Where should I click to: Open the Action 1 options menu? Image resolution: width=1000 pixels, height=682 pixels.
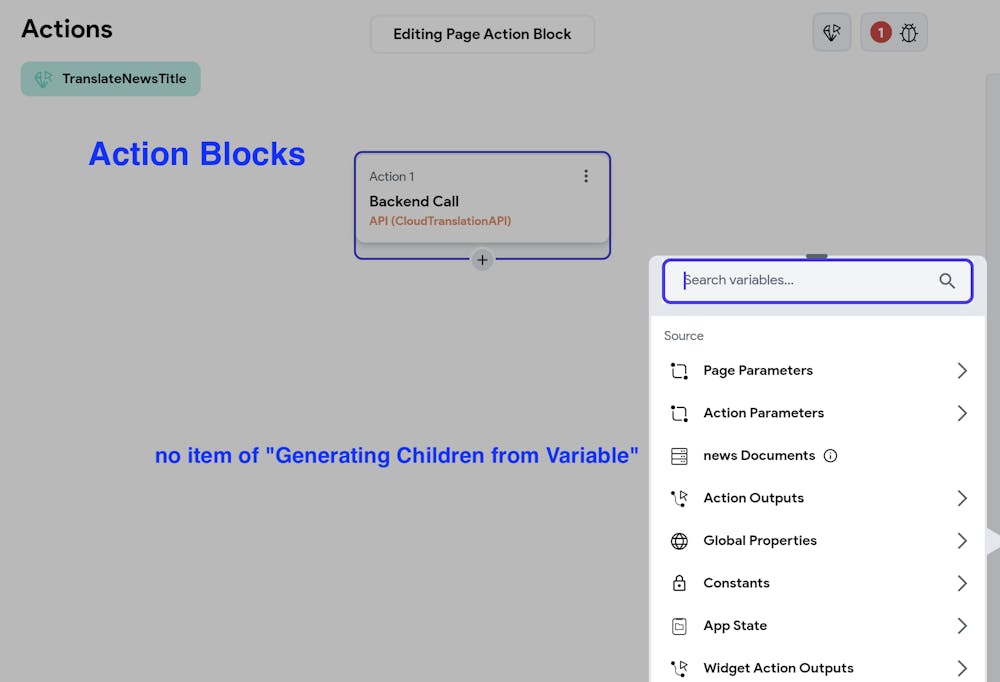(x=586, y=175)
